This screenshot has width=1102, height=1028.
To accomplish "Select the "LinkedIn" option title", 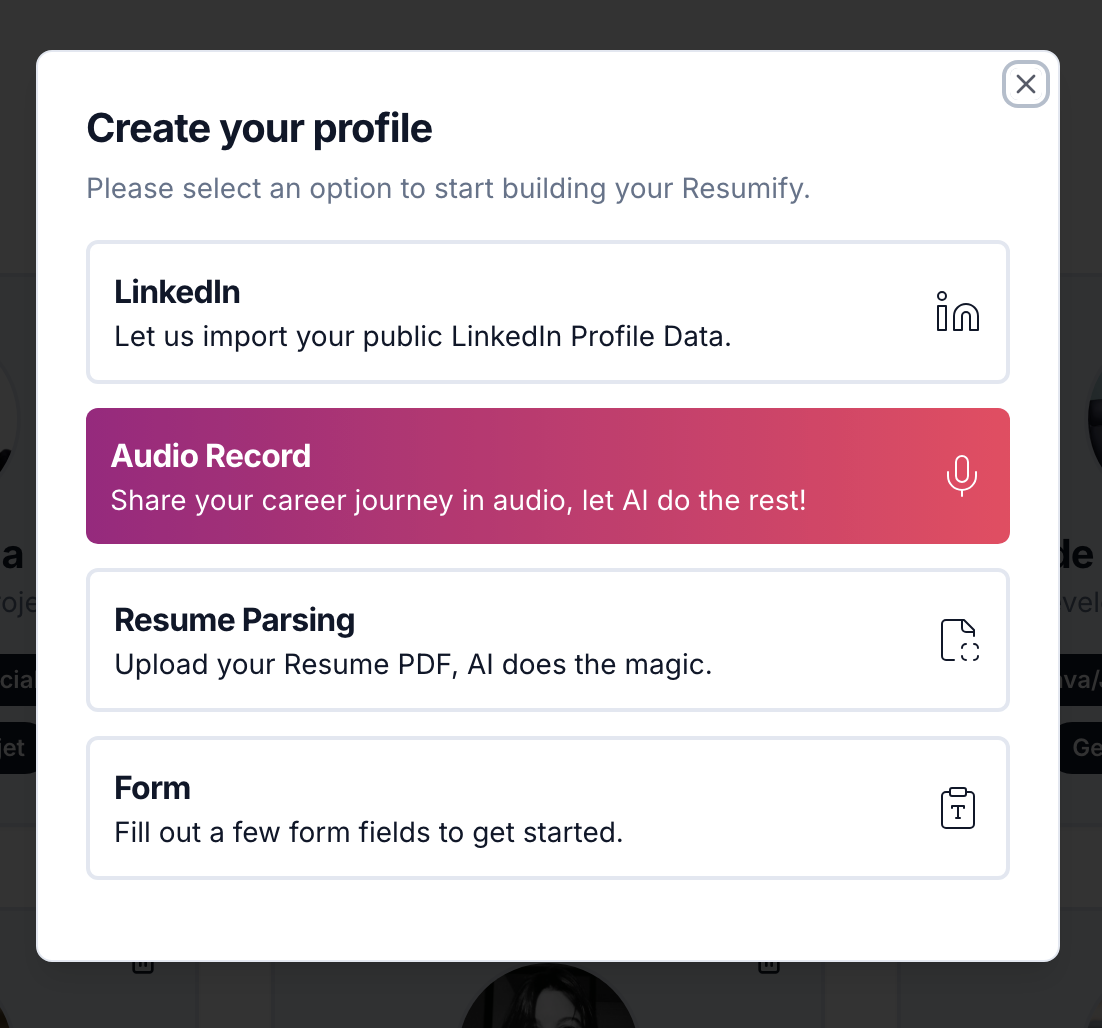I will [177, 292].
